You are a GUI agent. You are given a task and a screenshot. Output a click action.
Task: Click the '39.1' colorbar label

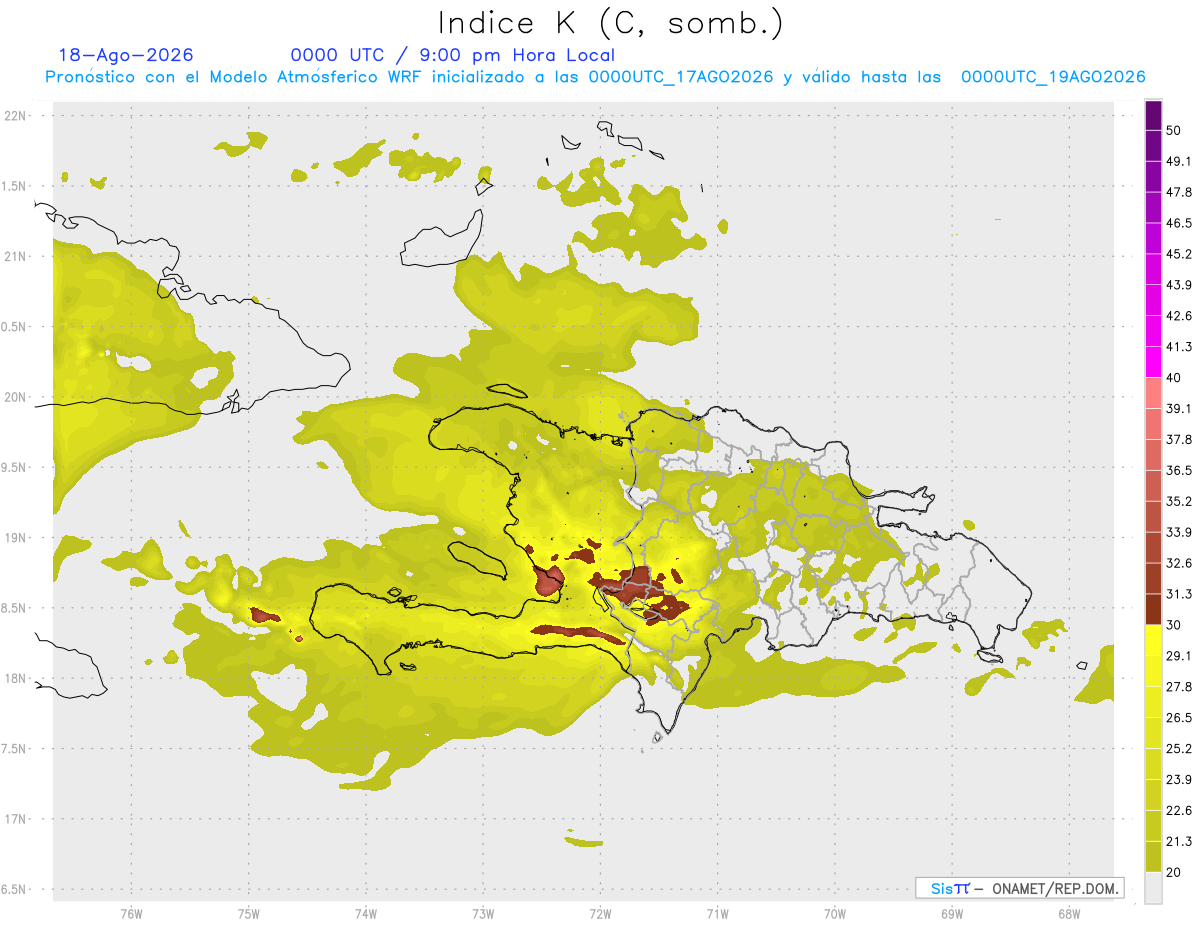(1180, 408)
